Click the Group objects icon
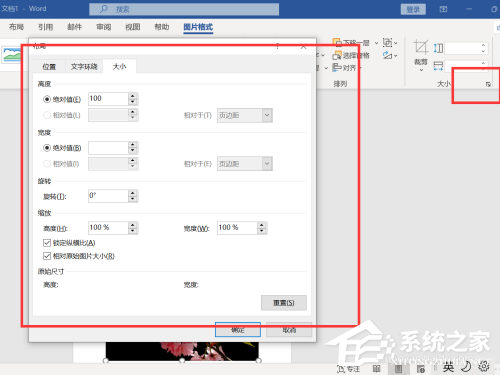500x375 pixels. pyautogui.click(x=387, y=43)
